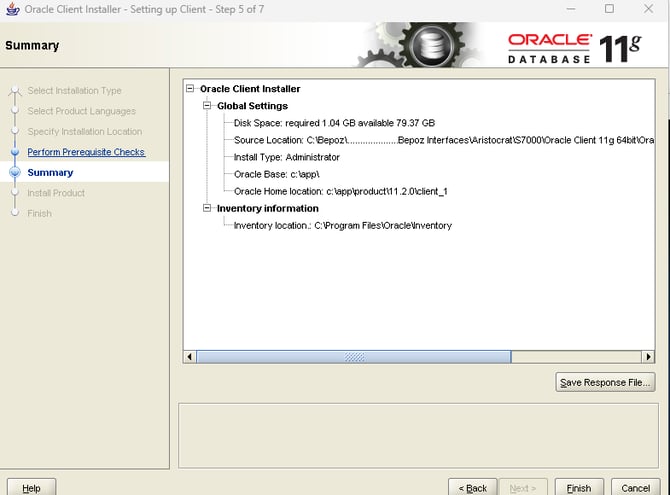
Task: Click the horizontal scrollbar thumb
Action: pyautogui.click(x=354, y=356)
